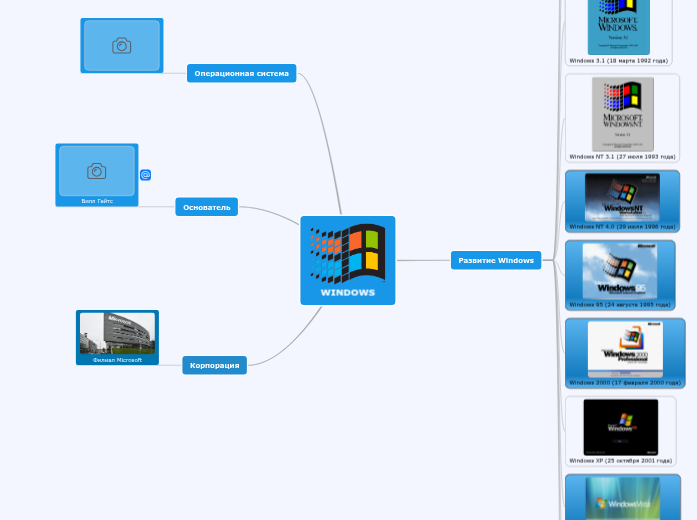The height and width of the screenshot is (520, 697).
Task: Click the Билл Гейтс caption text
Action: click(96, 201)
